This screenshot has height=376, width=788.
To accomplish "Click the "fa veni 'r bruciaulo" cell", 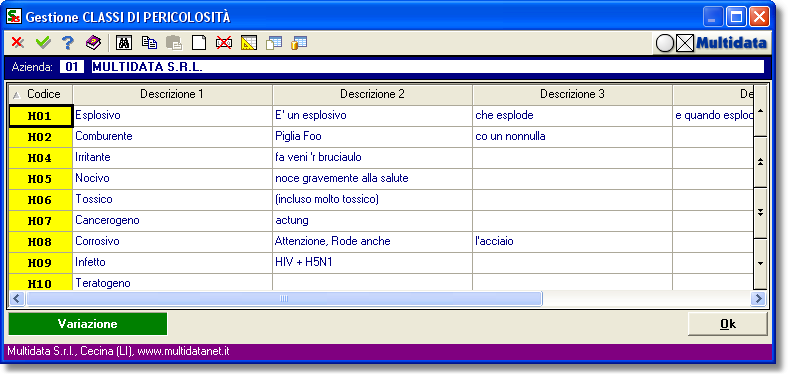I will (x=372, y=158).
